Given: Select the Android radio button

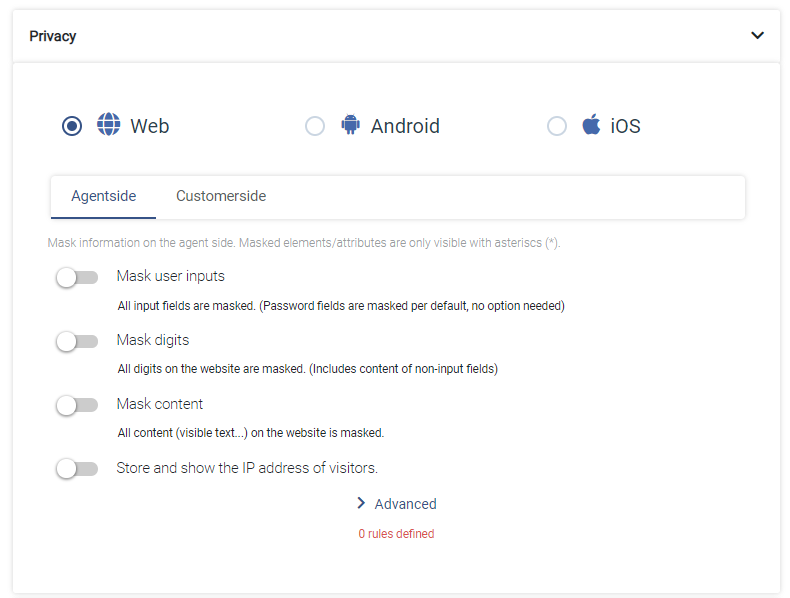Looking at the screenshot, I should 315,126.
